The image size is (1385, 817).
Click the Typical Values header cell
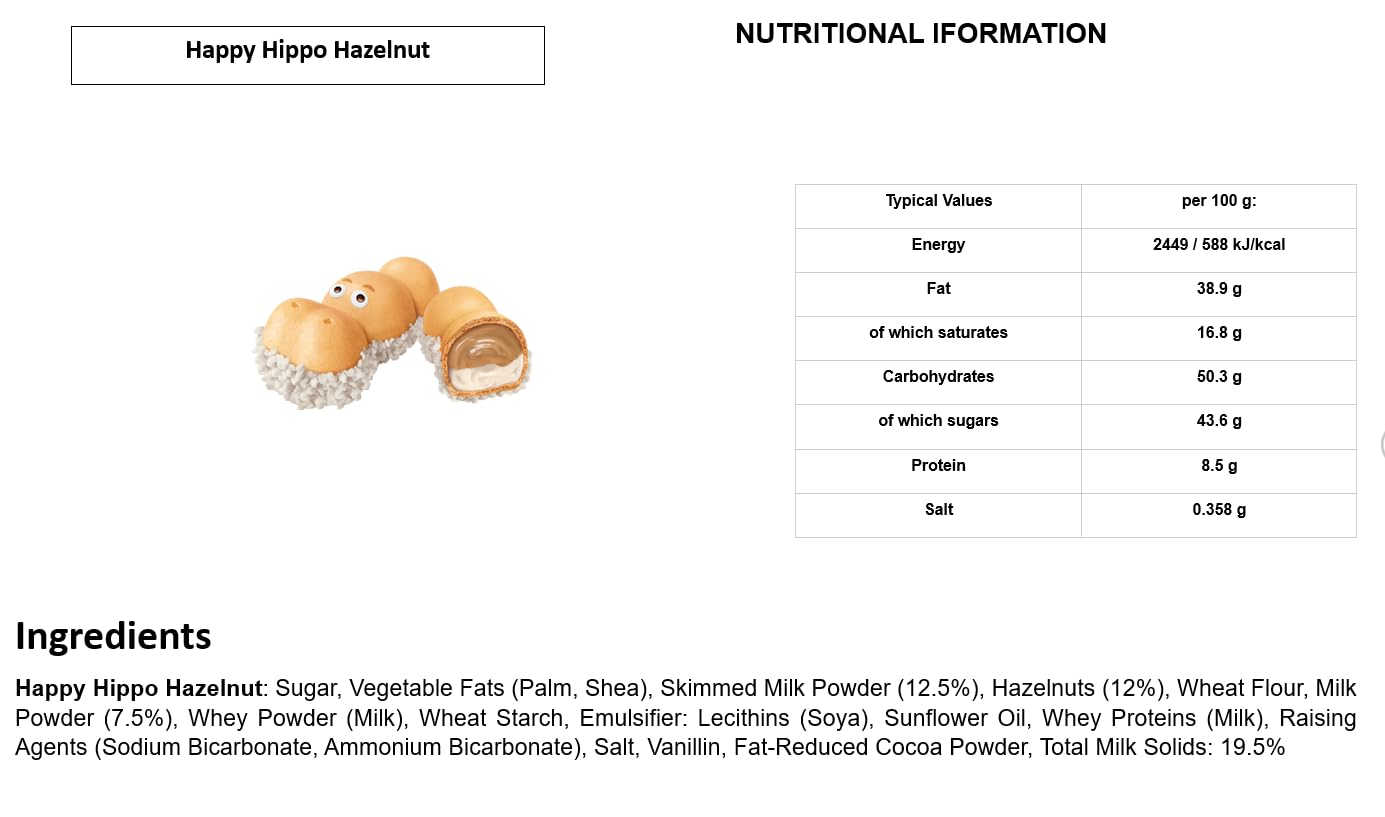pos(938,201)
